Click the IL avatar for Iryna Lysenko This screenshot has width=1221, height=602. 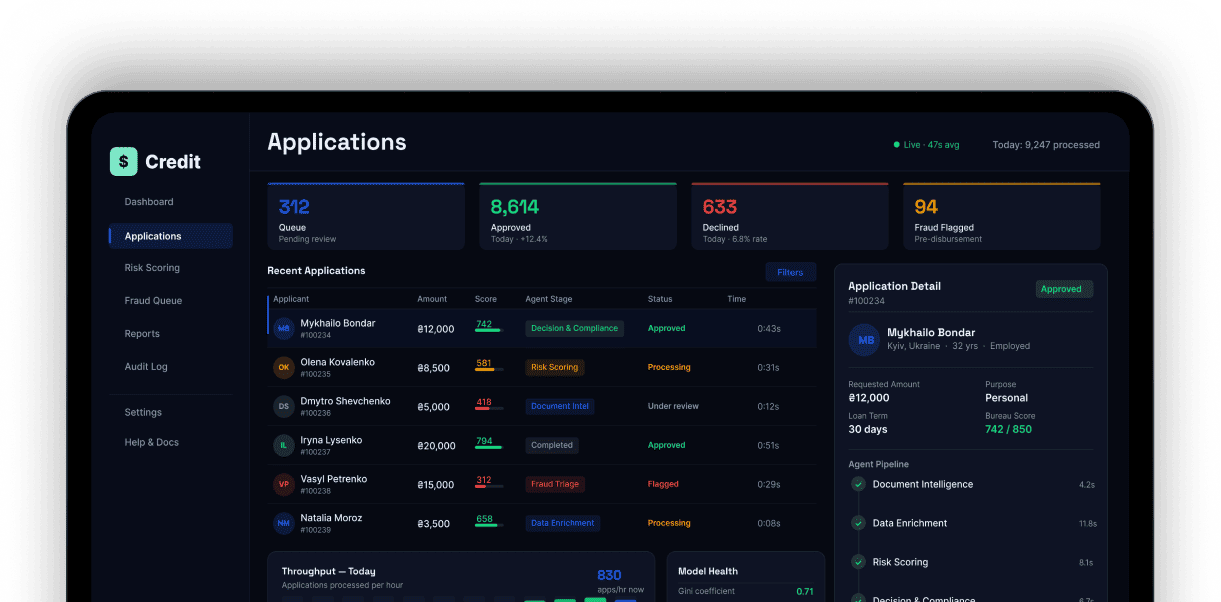pos(284,445)
